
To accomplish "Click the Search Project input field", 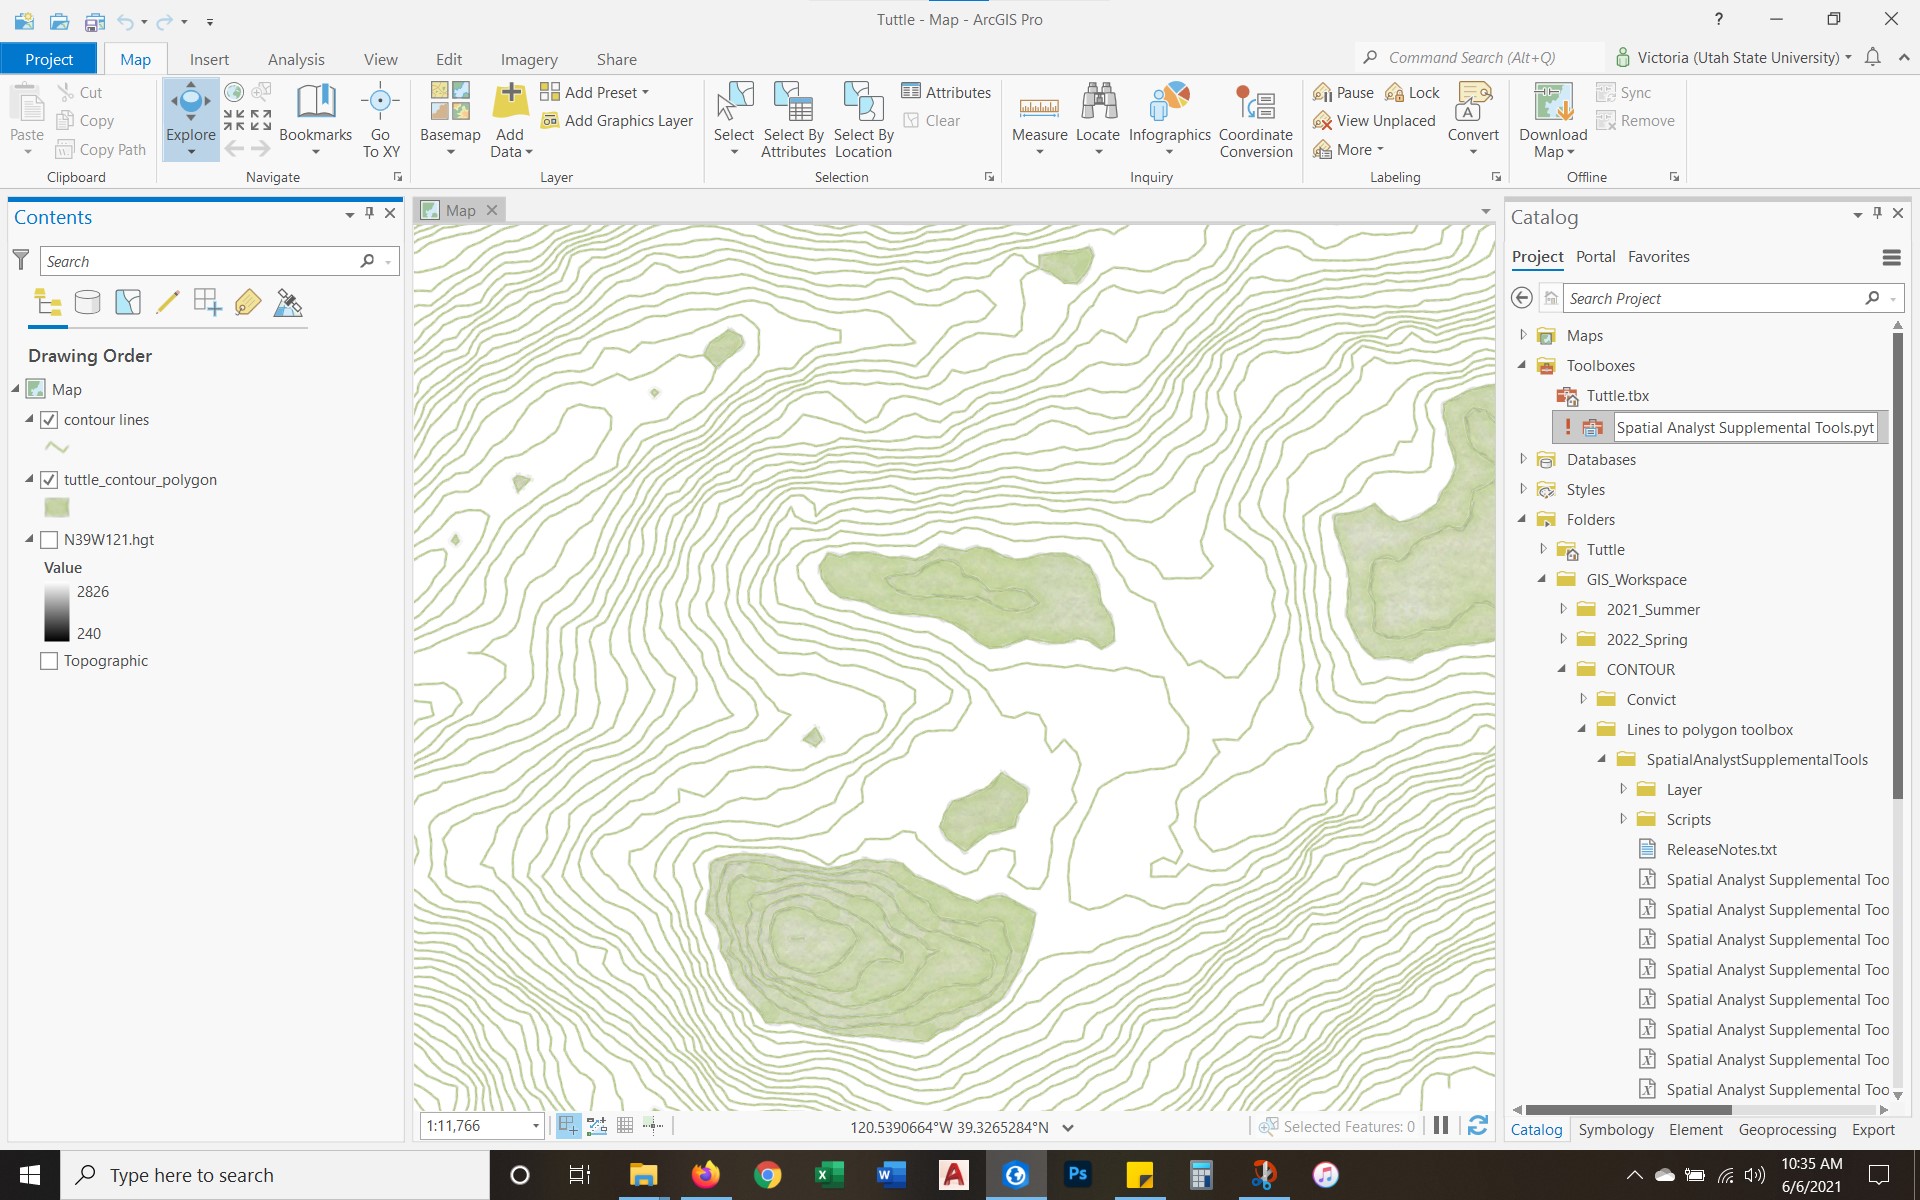I will point(1710,298).
